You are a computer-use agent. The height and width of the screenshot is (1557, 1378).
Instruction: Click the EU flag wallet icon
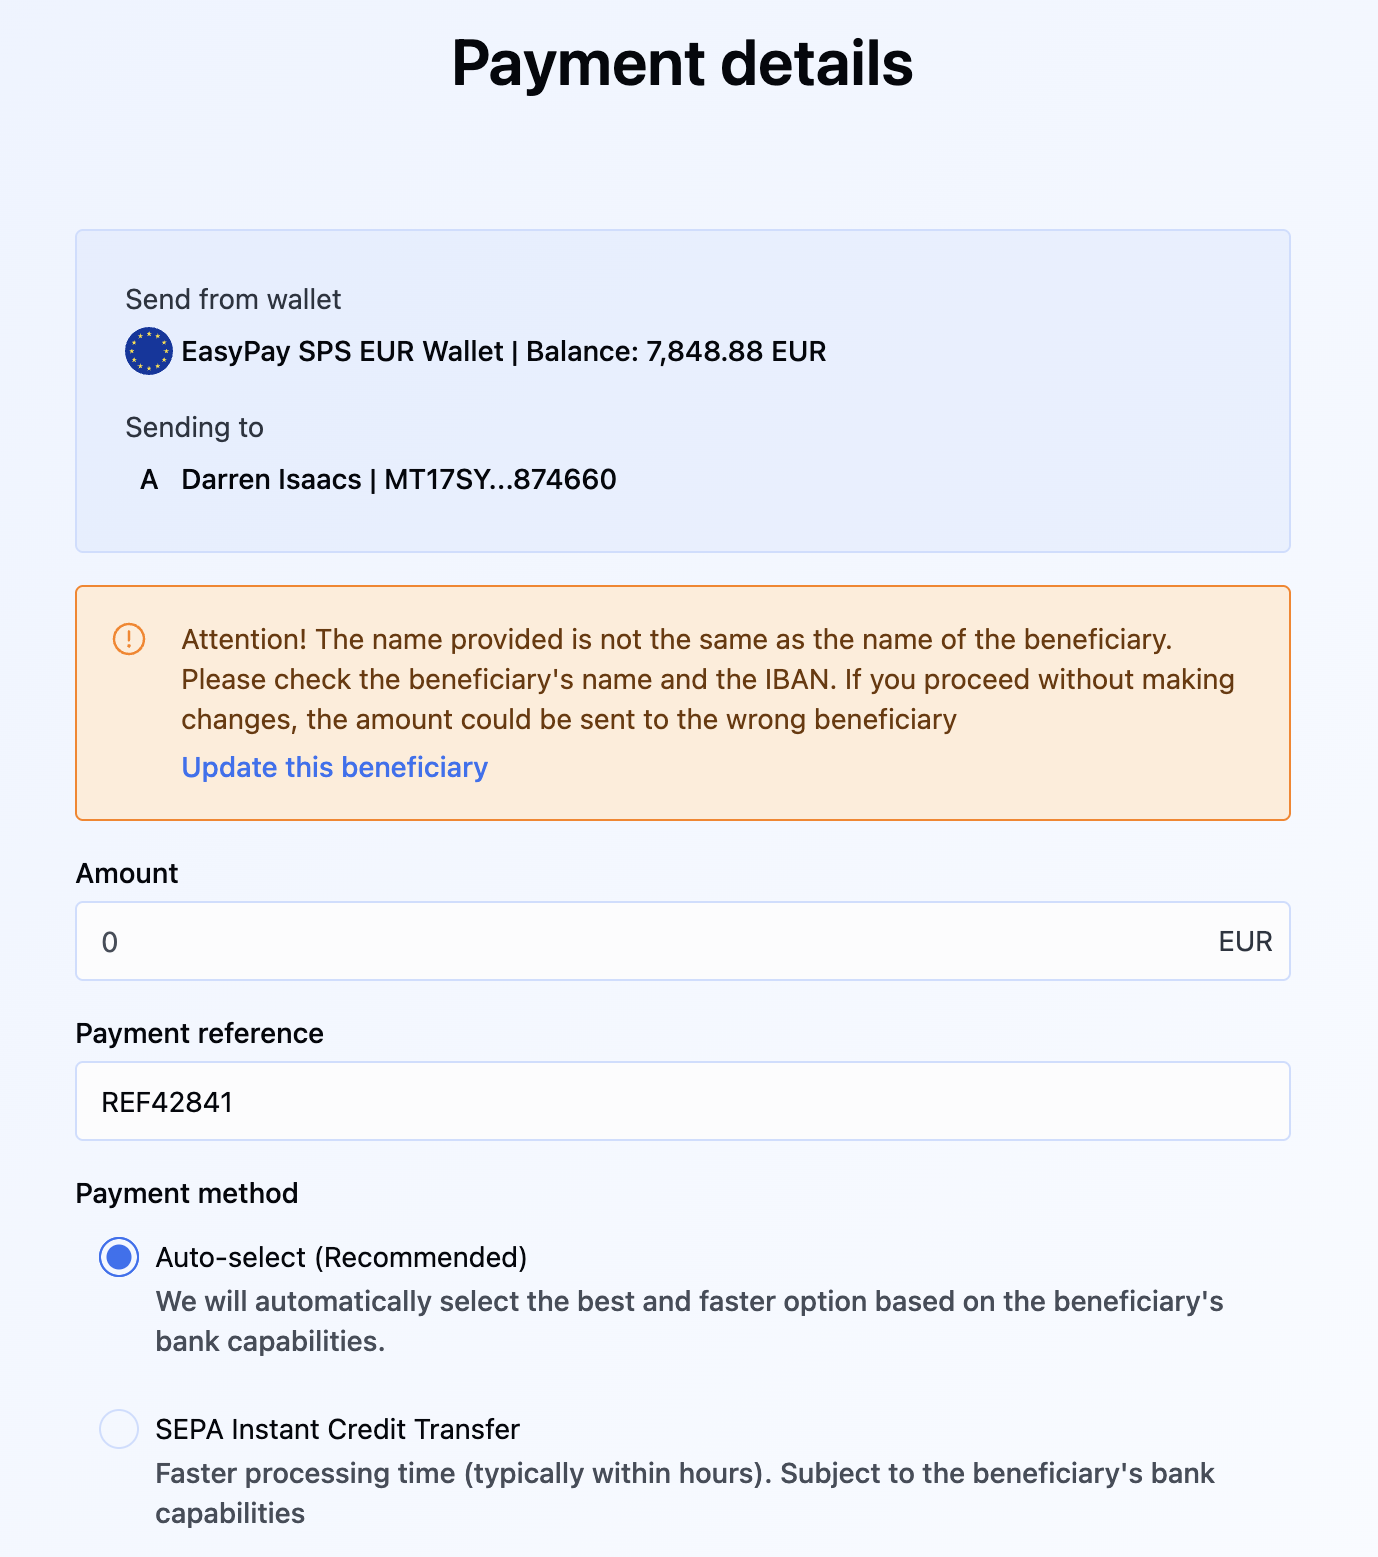tap(149, 352)
